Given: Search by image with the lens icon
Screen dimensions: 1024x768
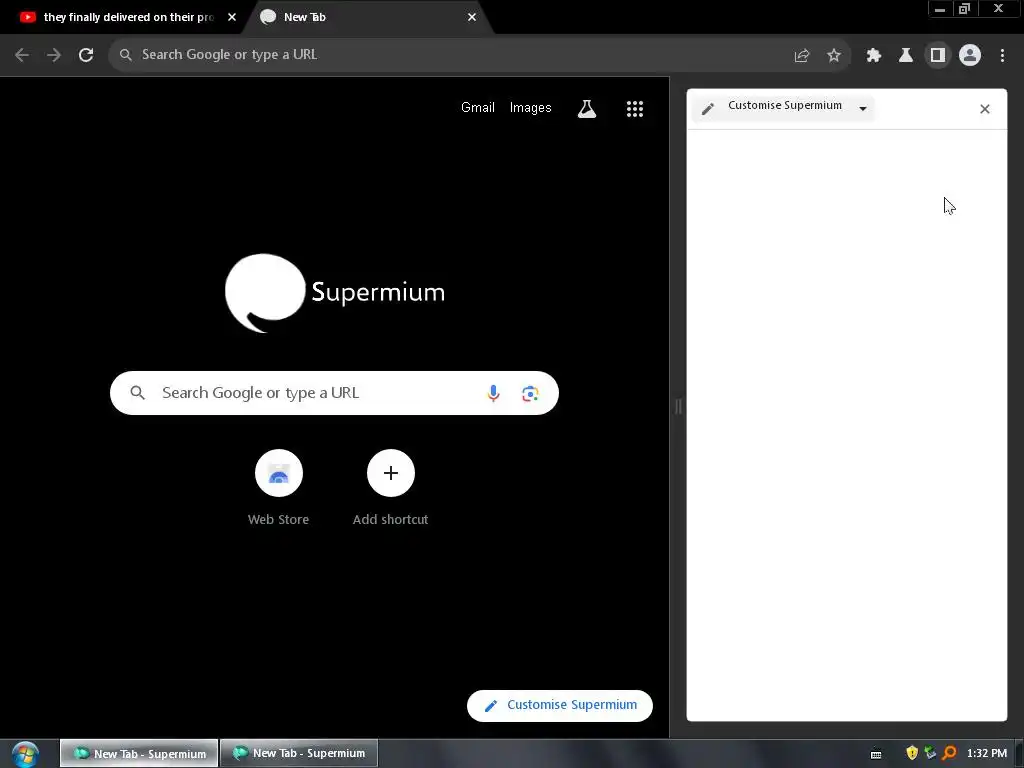Looking at the screenshot, I should pyautogui.click(x=530, y=393).
